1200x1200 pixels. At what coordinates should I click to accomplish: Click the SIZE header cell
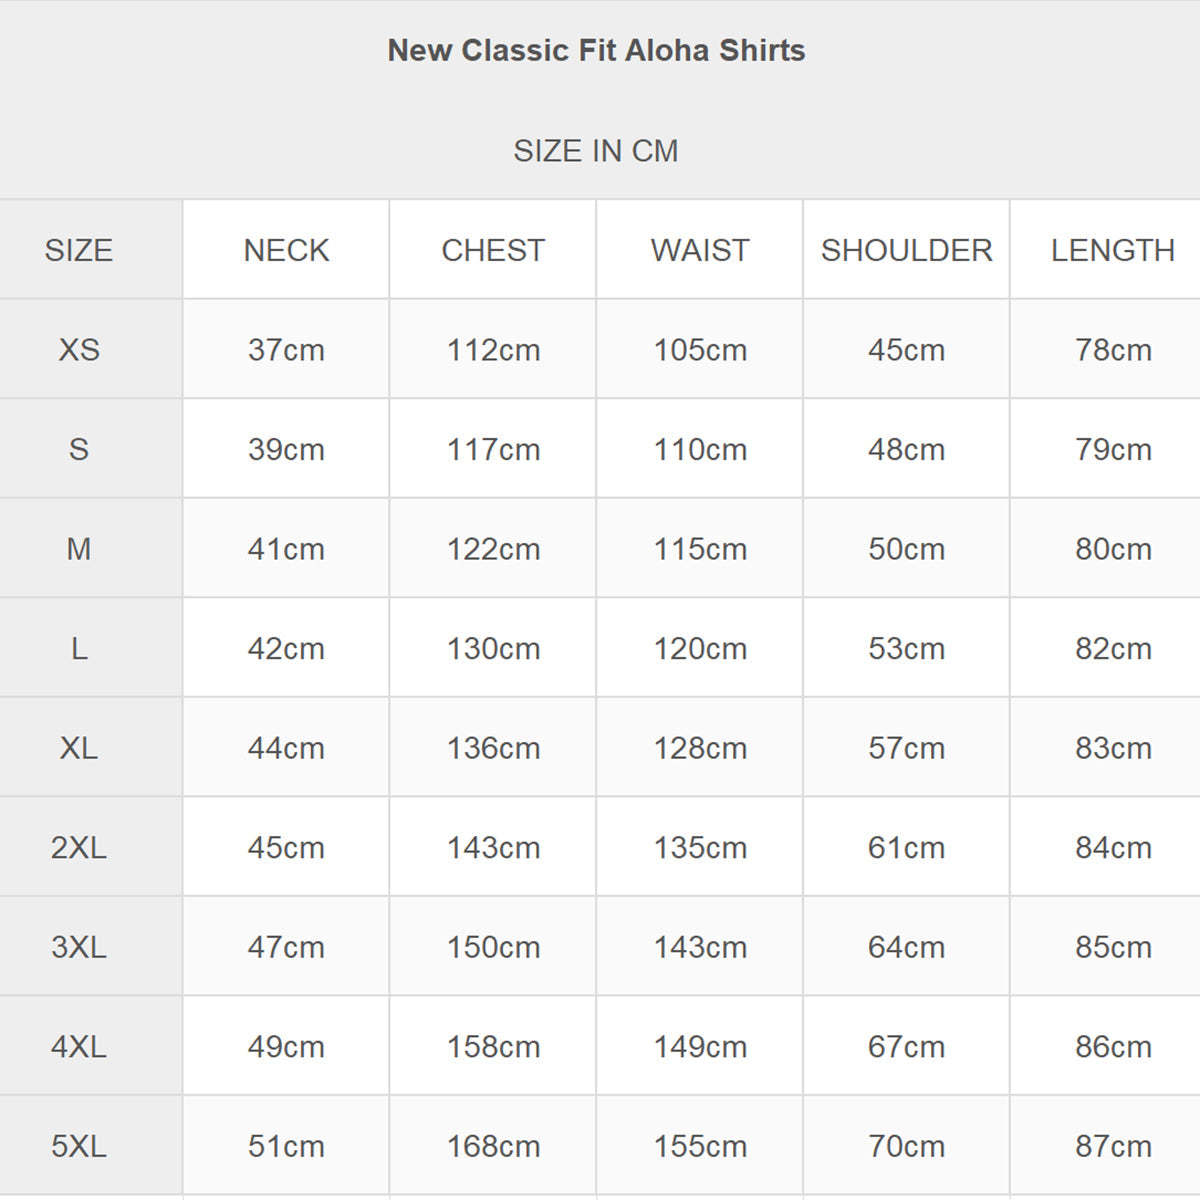click(x=79, y=250)
